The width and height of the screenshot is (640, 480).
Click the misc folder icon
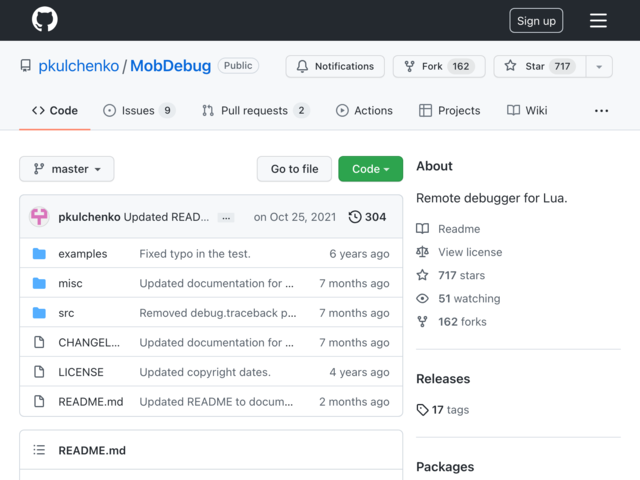click(39, 283)
